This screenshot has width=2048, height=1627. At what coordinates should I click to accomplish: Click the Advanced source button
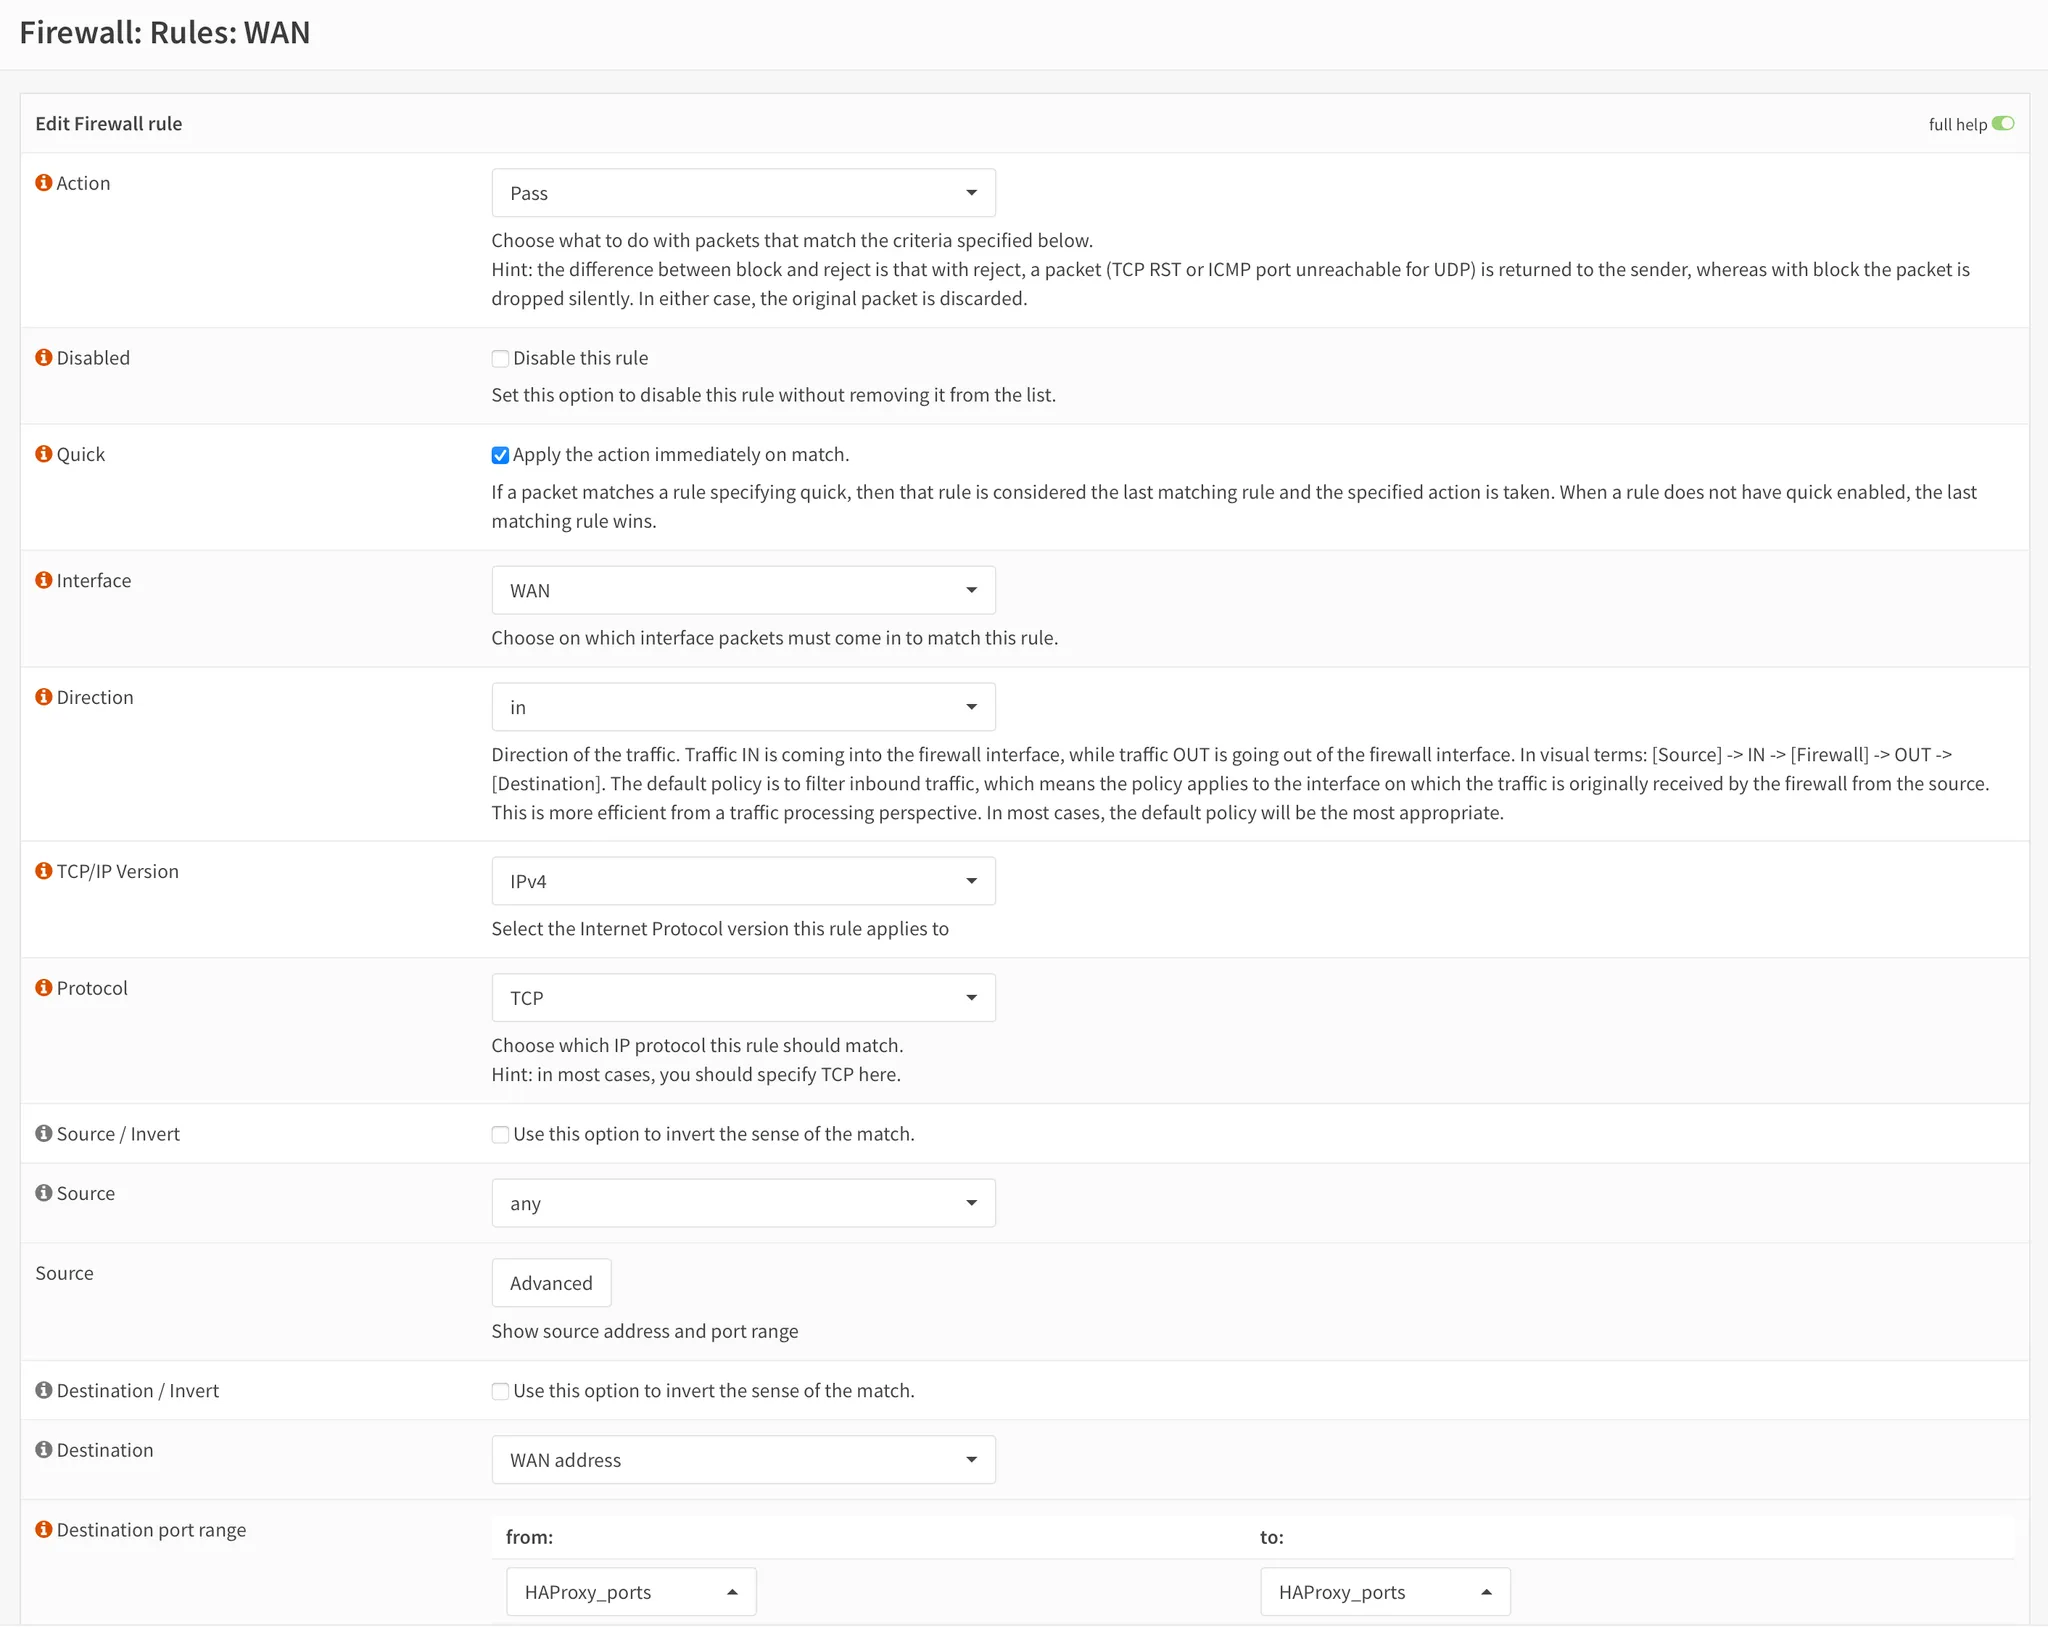pyautogui.click(x=551, y=1283)
